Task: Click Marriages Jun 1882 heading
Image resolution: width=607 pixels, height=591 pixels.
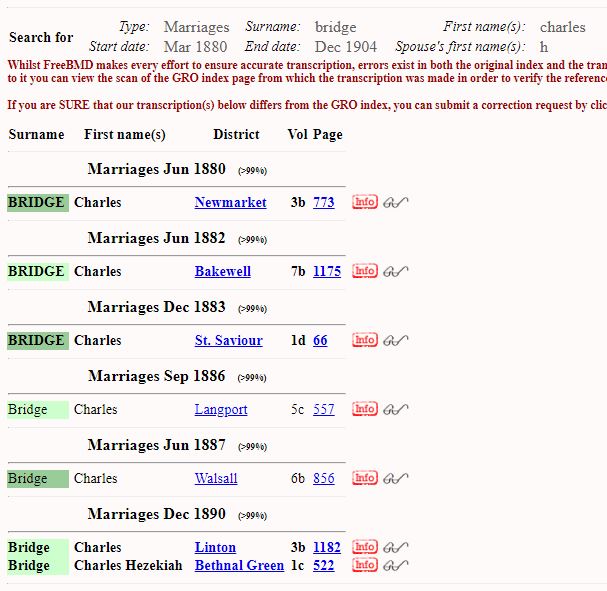Action: (156, 238)
